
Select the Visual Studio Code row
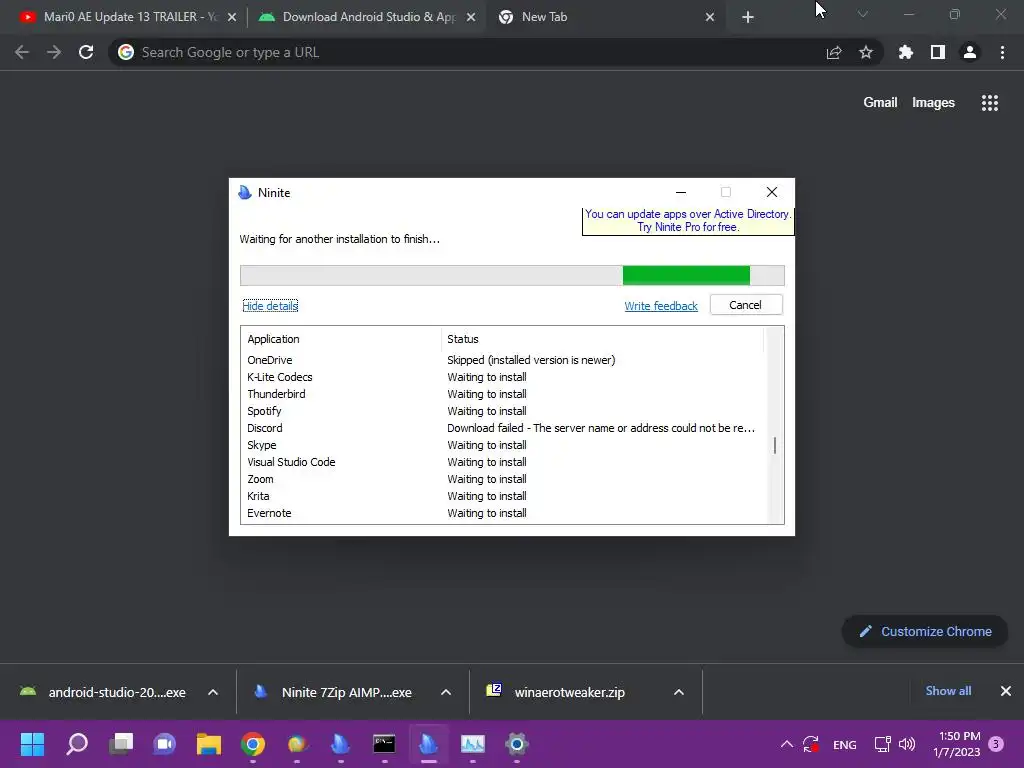(503, 462)
